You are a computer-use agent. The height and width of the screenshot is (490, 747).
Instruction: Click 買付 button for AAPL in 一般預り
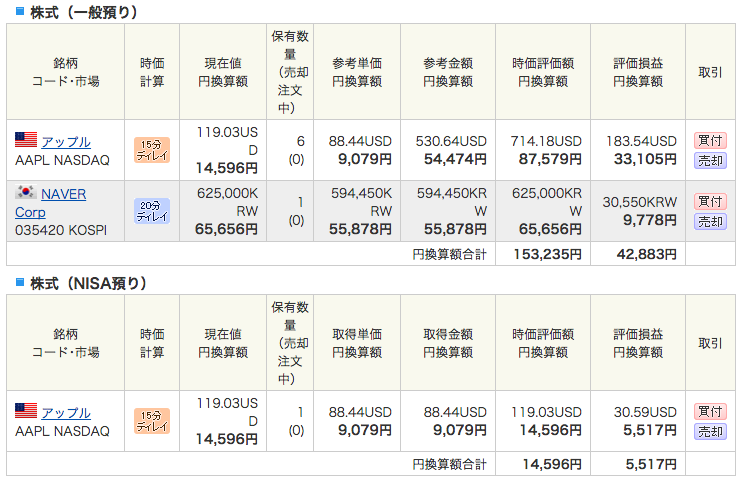click(x=710, y=140)
